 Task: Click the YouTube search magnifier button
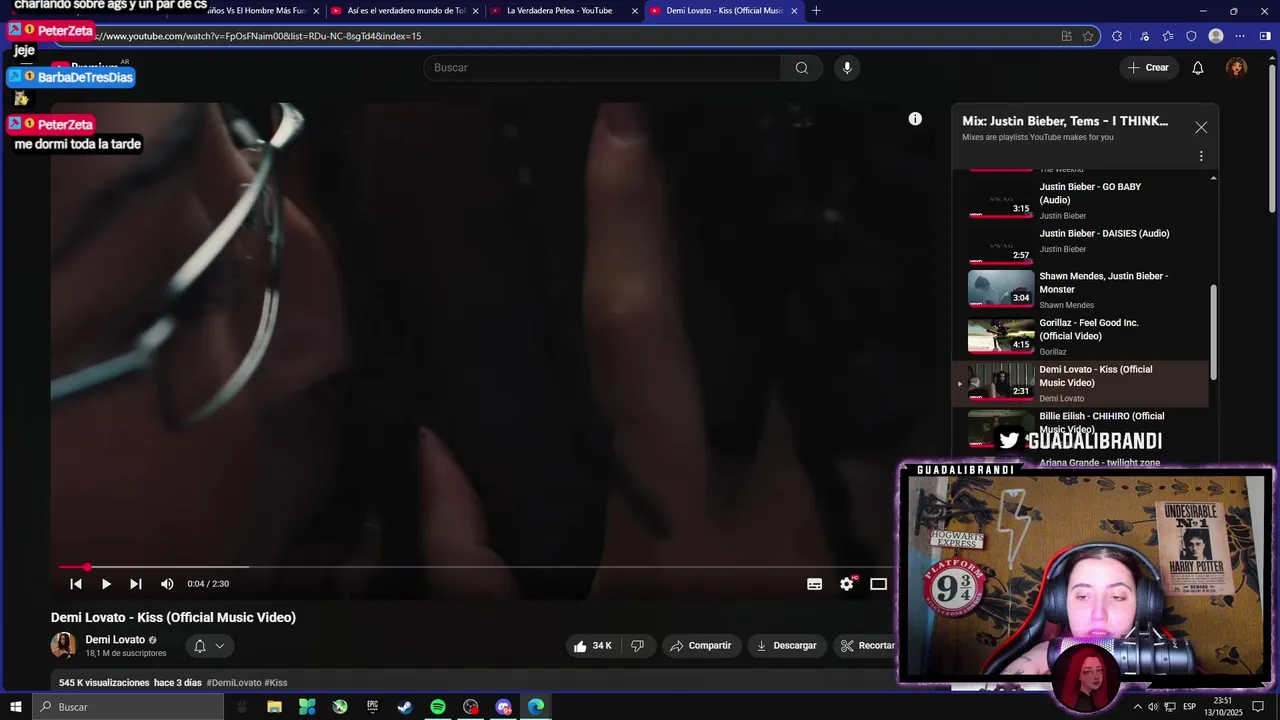coord(802,68)
